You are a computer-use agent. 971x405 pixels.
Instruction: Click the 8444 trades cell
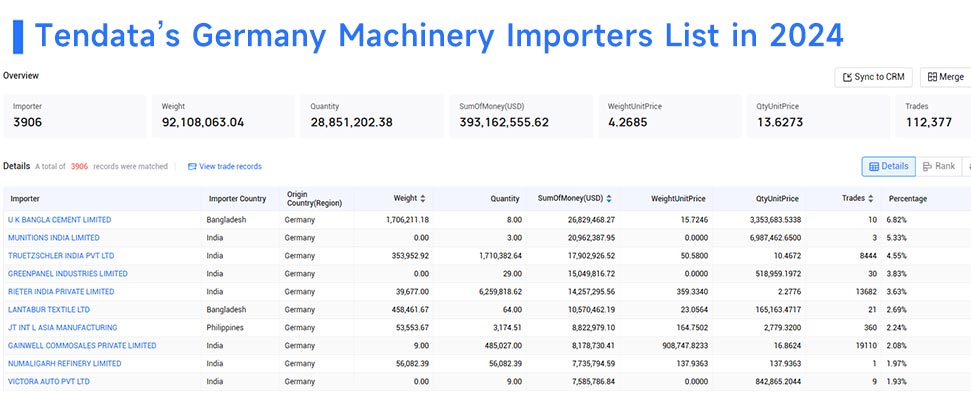point(869,256)
